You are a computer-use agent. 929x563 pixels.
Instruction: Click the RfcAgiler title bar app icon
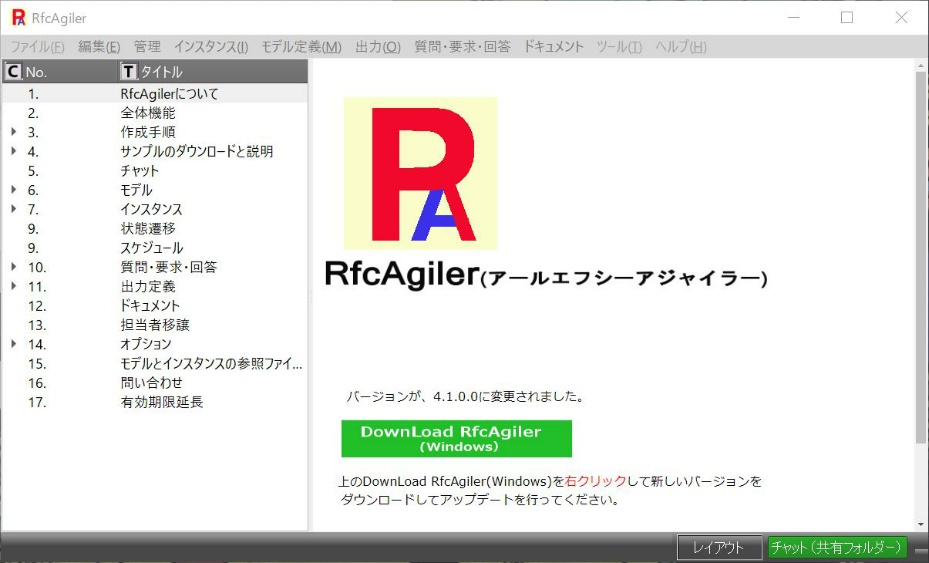tap(18, 18)
